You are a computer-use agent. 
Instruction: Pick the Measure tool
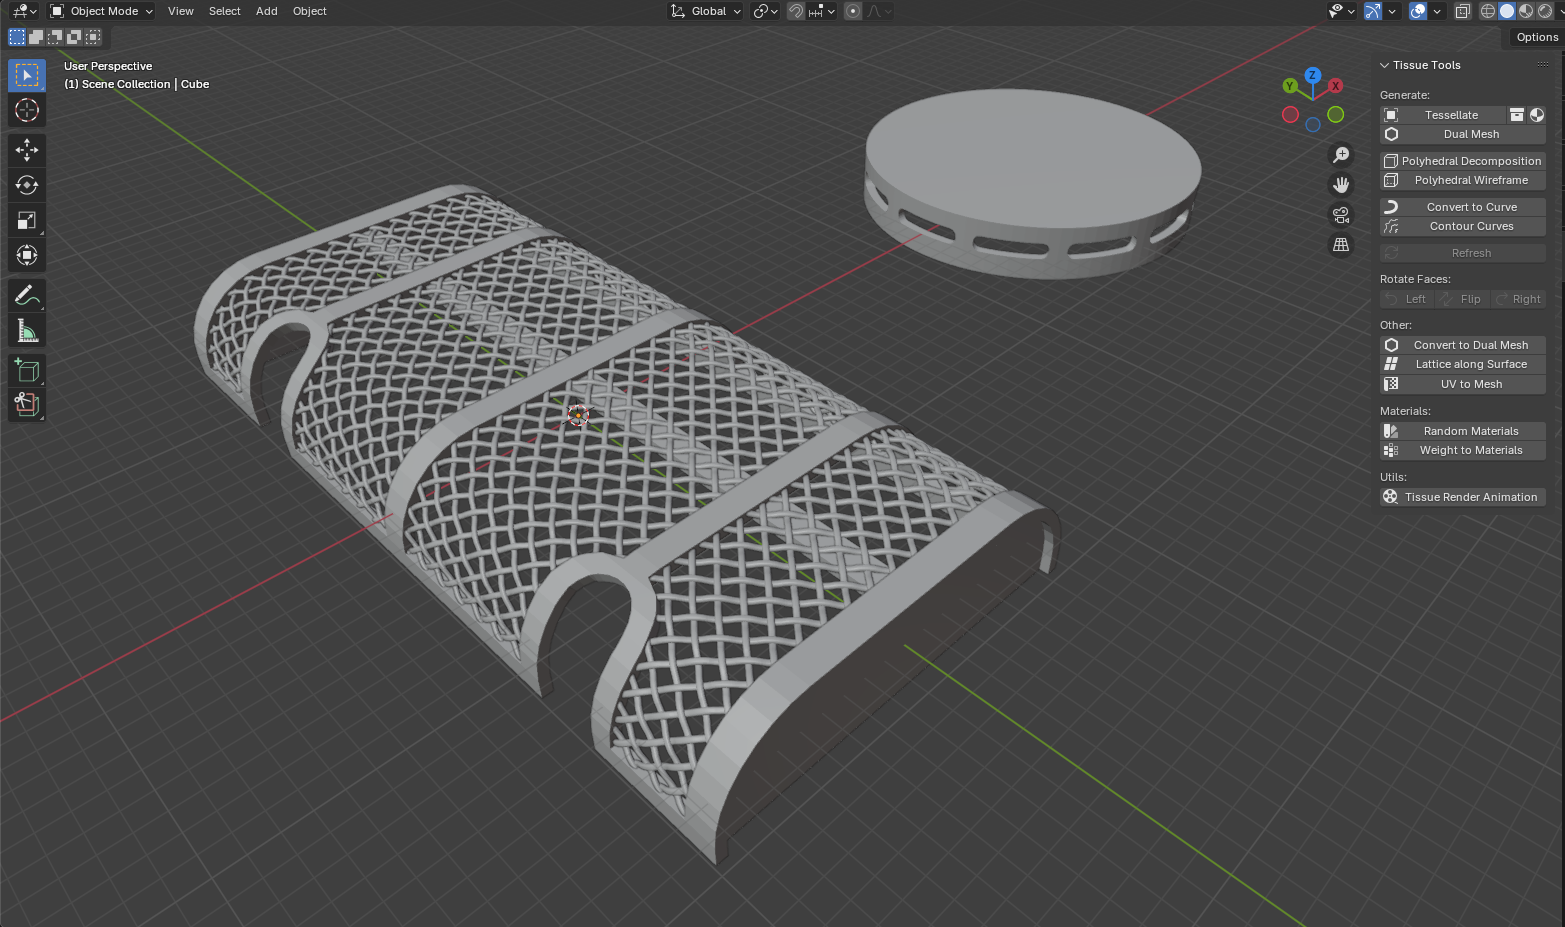27,330
